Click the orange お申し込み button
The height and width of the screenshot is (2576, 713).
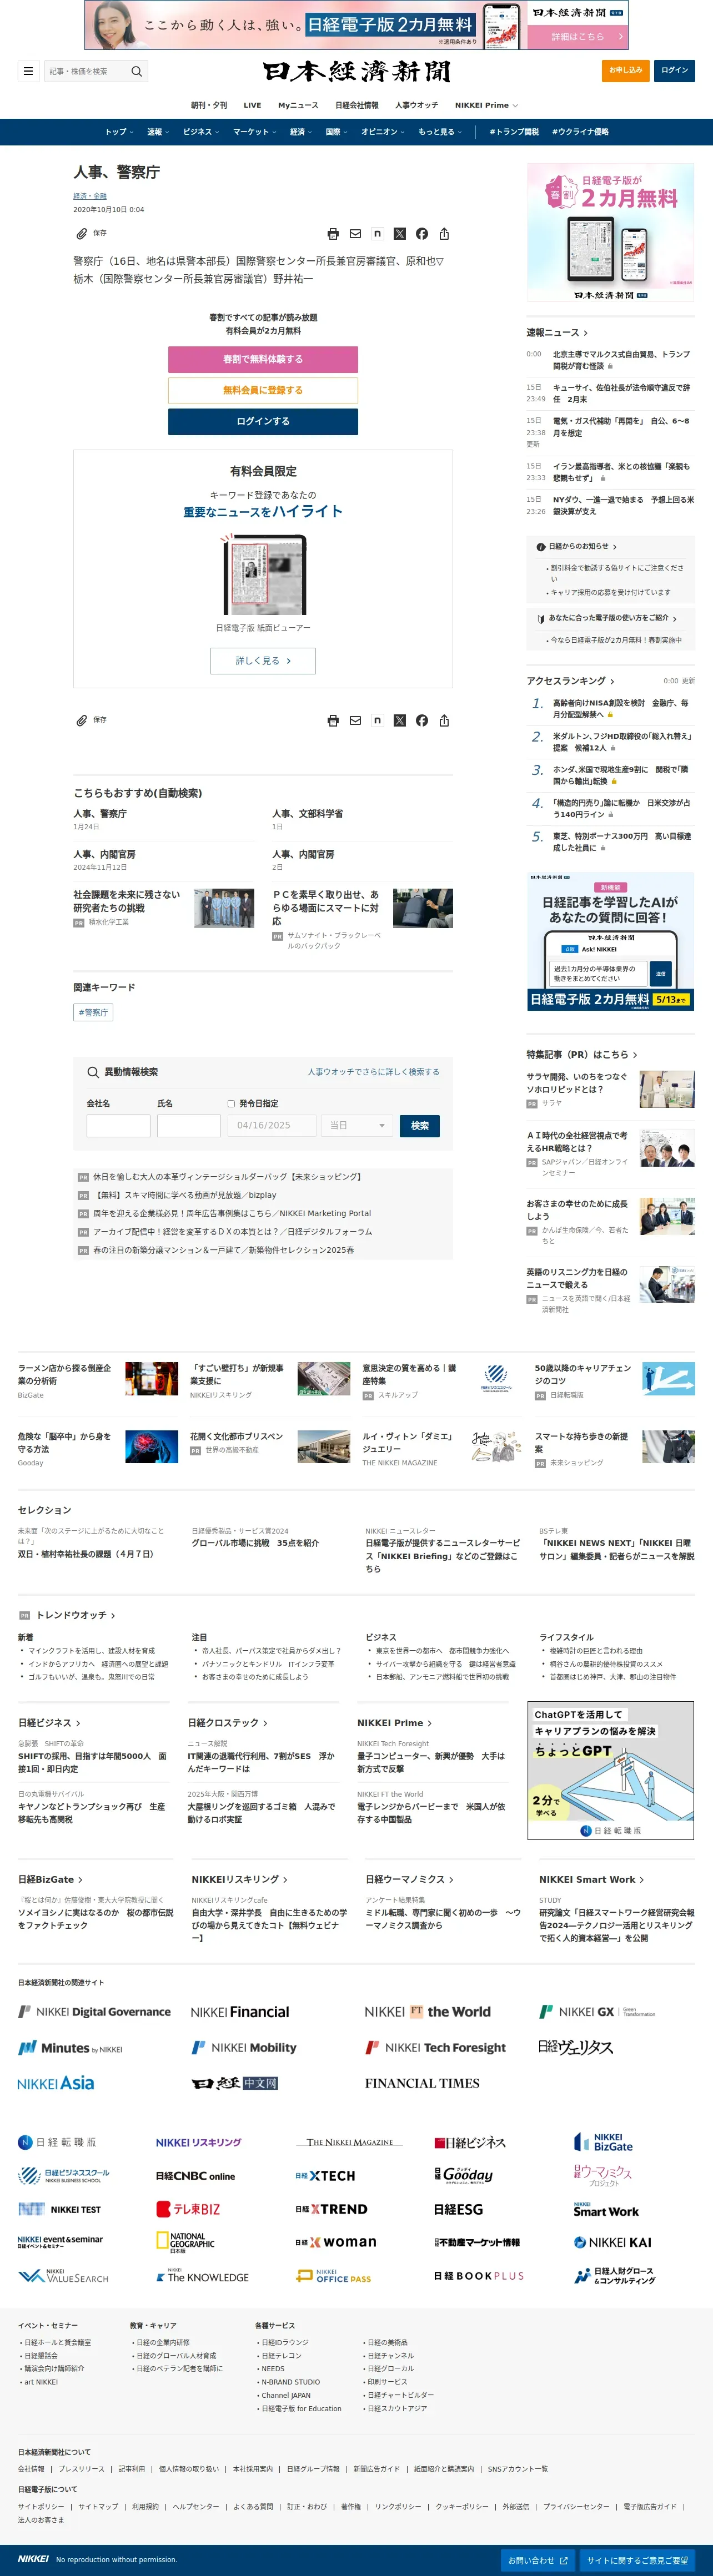click(x=625, y=70)
